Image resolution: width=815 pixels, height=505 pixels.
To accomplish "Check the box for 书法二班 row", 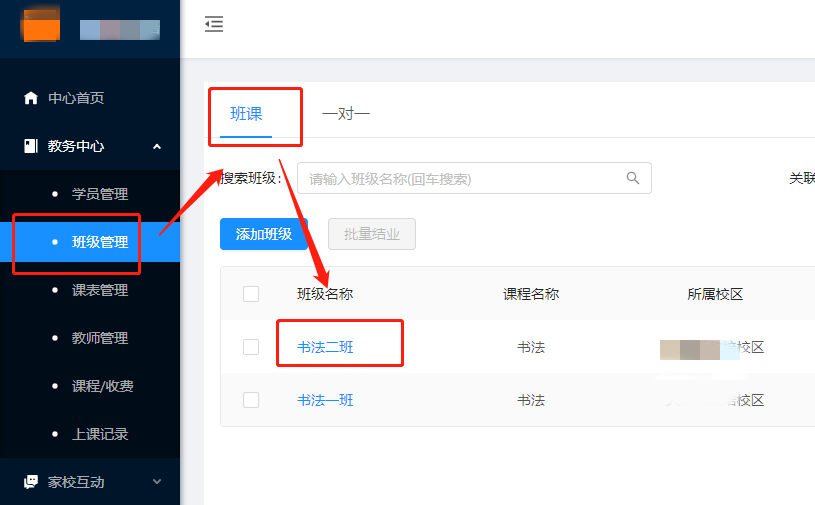I will tap(251, 347).
